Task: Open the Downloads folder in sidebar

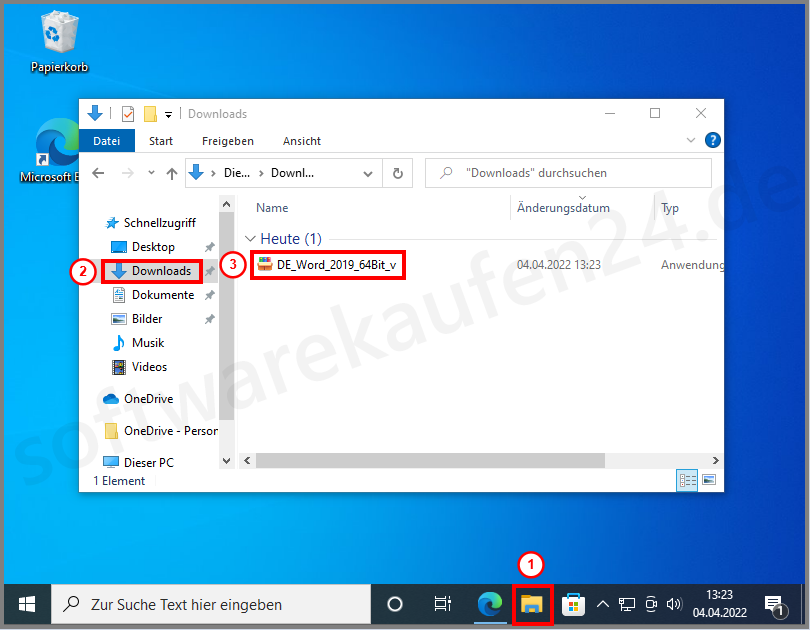Action: [152, 270]
